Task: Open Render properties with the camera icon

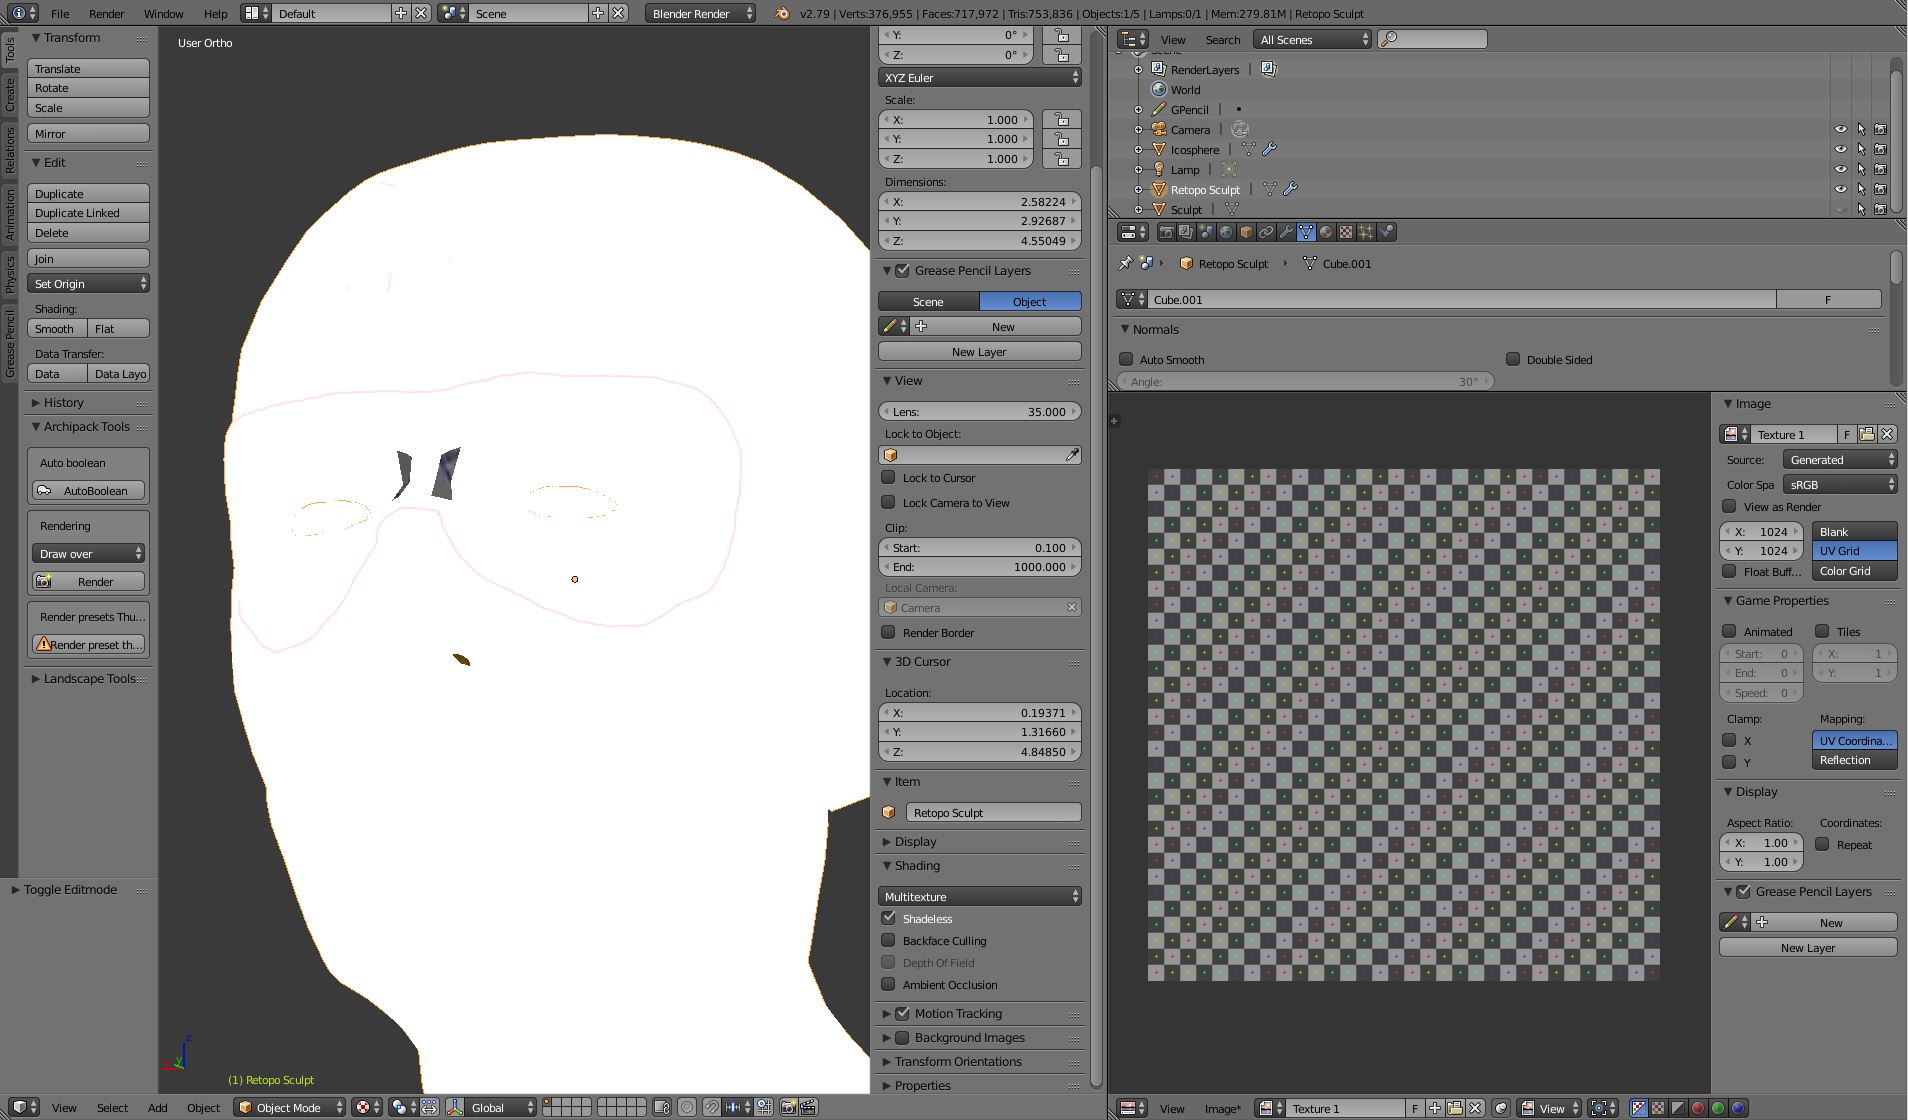Action: [1167, 232]
